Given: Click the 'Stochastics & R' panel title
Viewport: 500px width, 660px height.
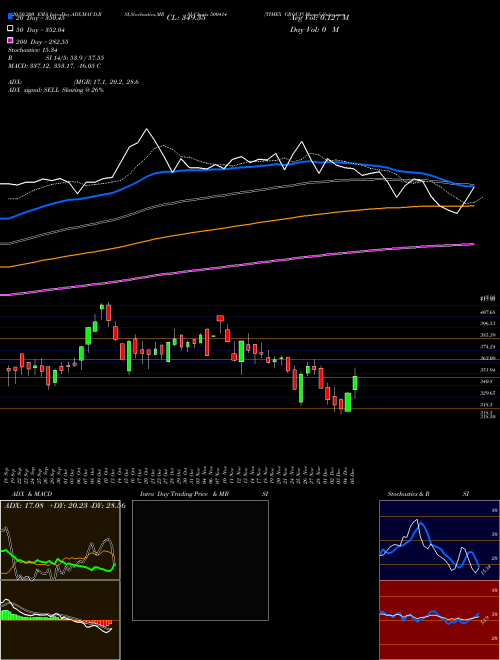Looking at the screenshot, I should click(x=408, y=494).
